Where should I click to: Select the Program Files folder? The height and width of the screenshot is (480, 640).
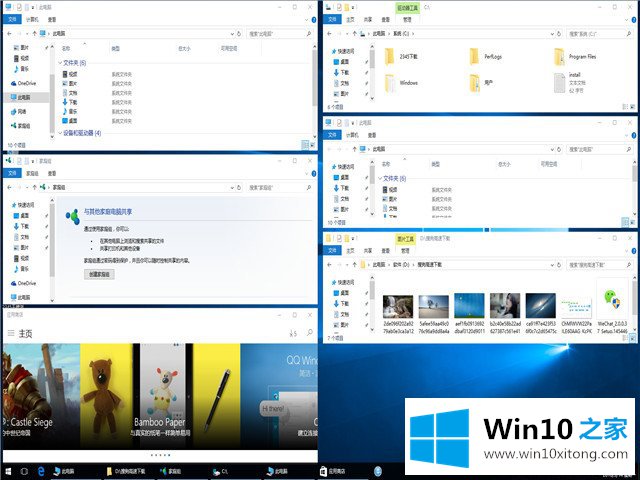pyautogui.click(x=576, y=57)
